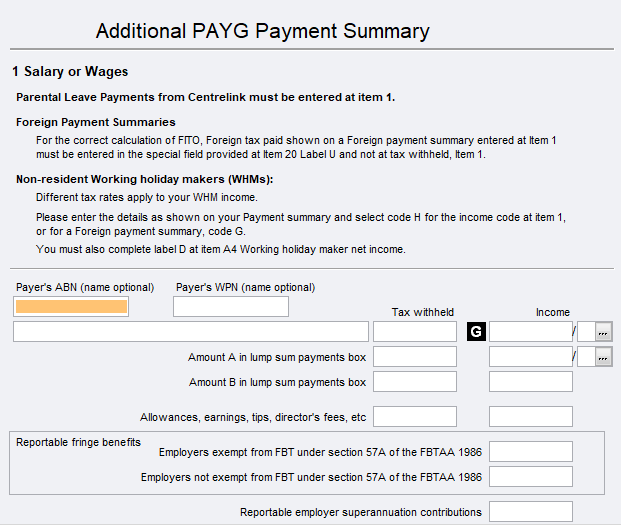This screenshot has width=621, height=525.
Task: Click the Amount B income field
Action: 530,382
